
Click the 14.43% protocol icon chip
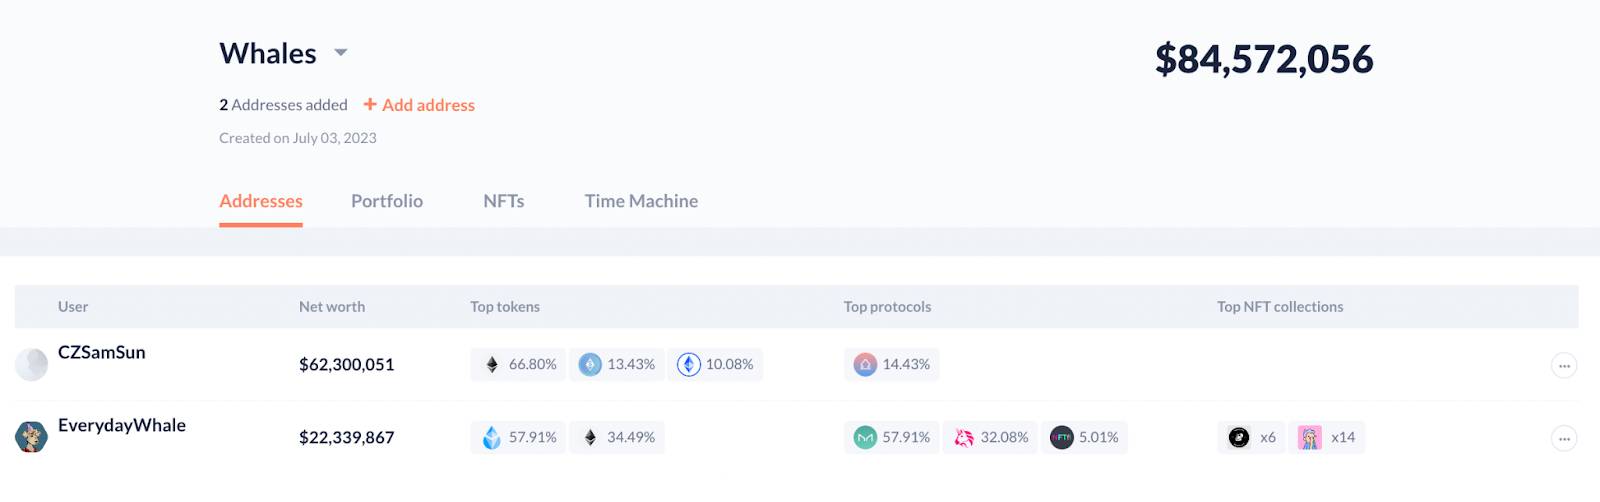pyautogui.click(x=891, y=365)
